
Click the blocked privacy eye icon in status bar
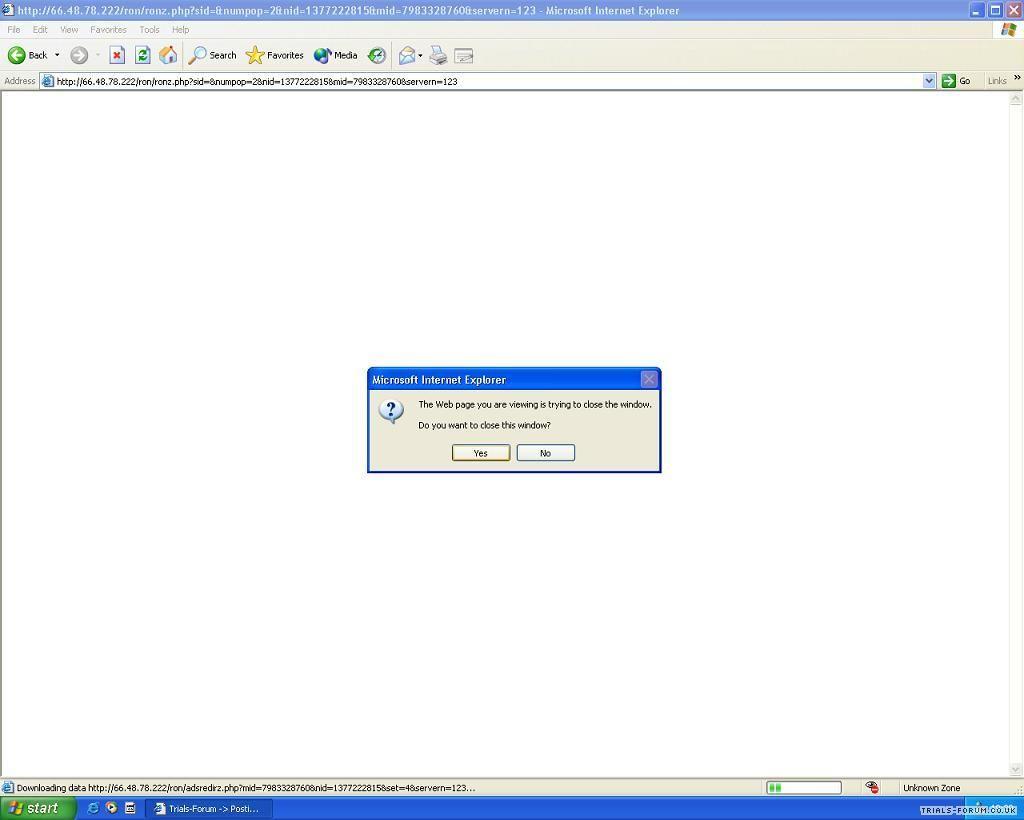(872, 788)
